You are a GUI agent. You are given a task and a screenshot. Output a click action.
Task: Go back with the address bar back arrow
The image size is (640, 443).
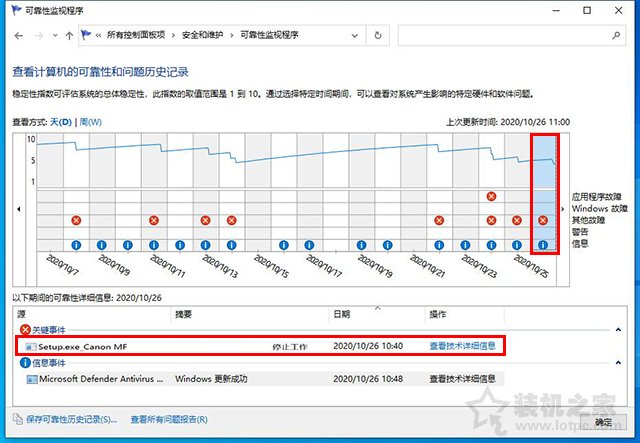pyautogui.click(x=19, y=36)
